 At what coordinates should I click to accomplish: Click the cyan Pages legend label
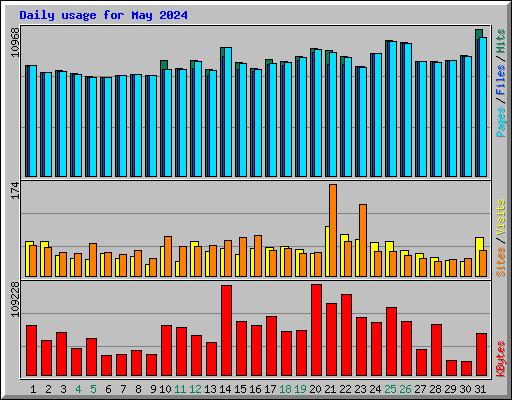501,122
